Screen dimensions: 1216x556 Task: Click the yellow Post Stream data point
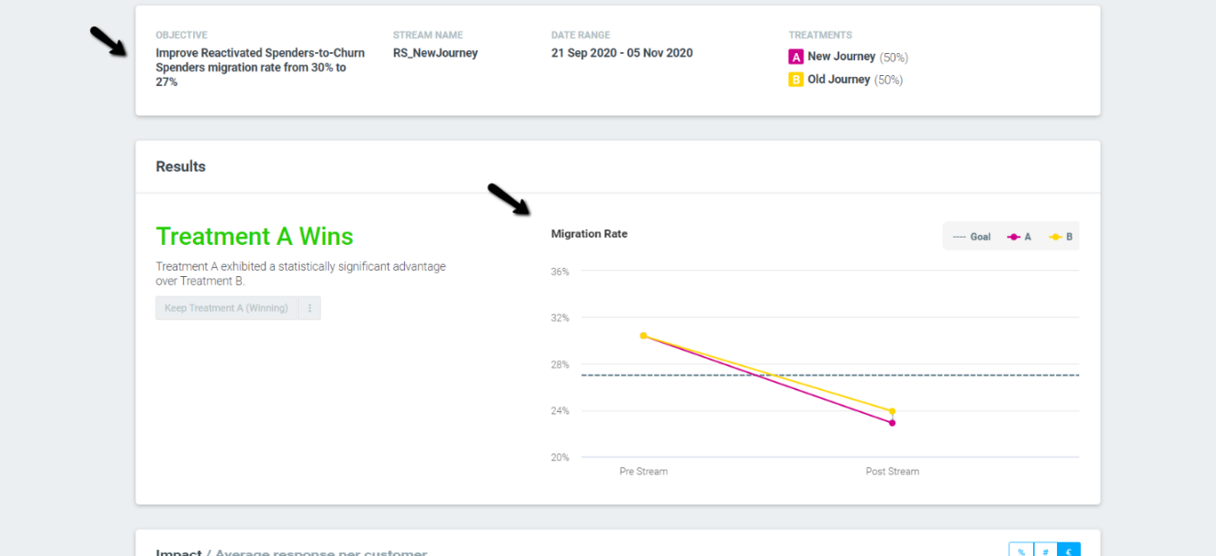pos(892,411)
